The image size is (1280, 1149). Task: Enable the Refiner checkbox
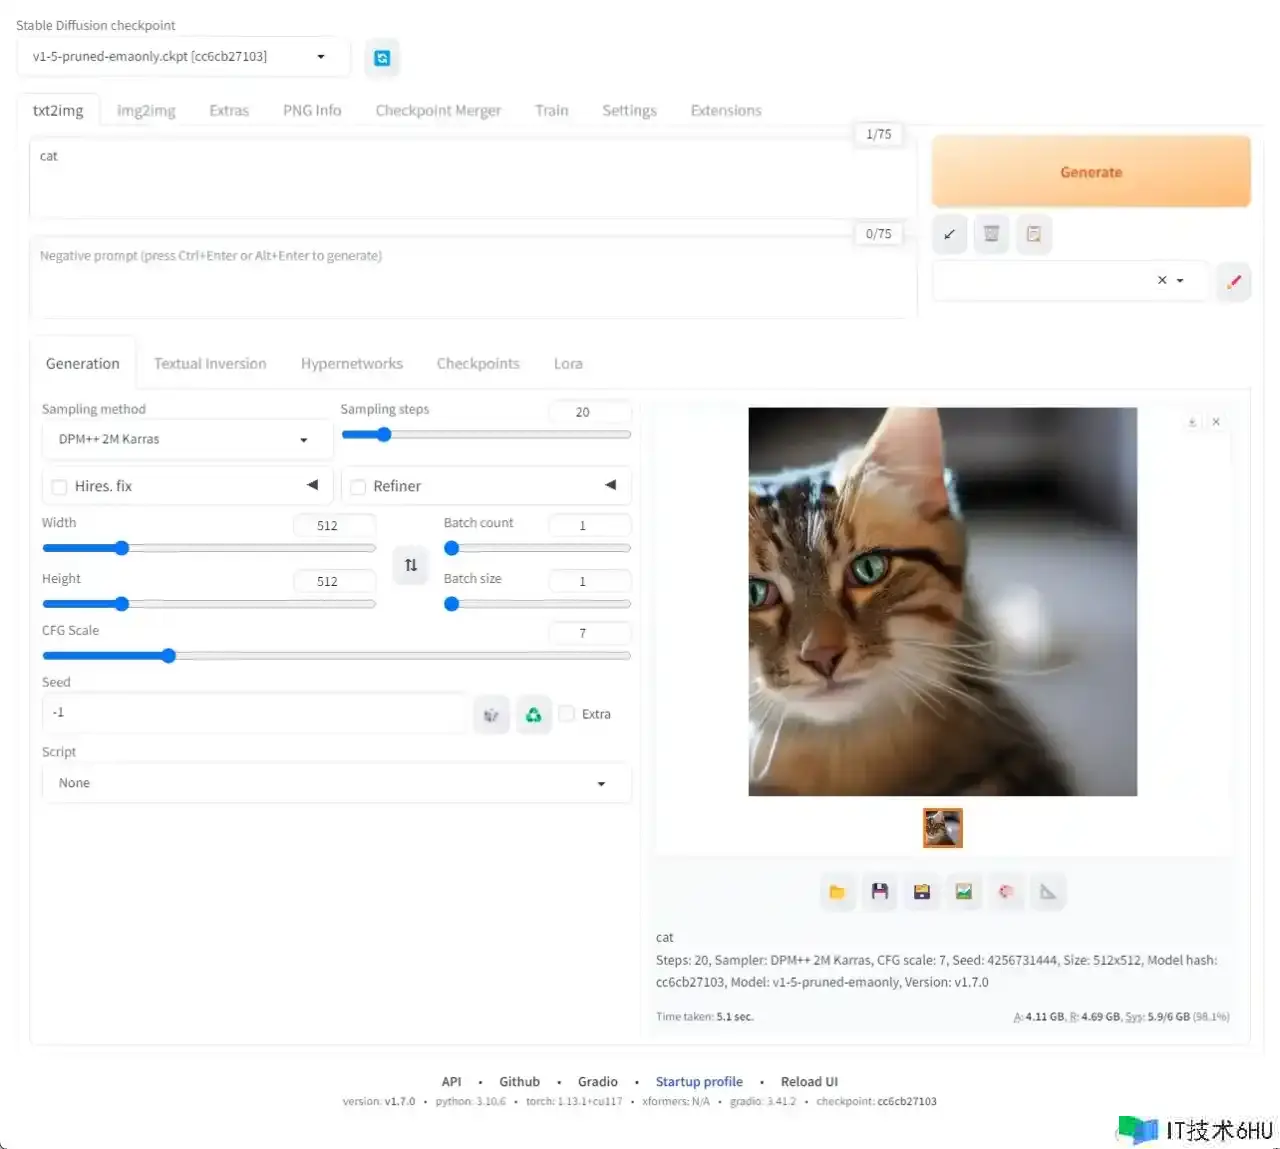click(x=358, y=487)
